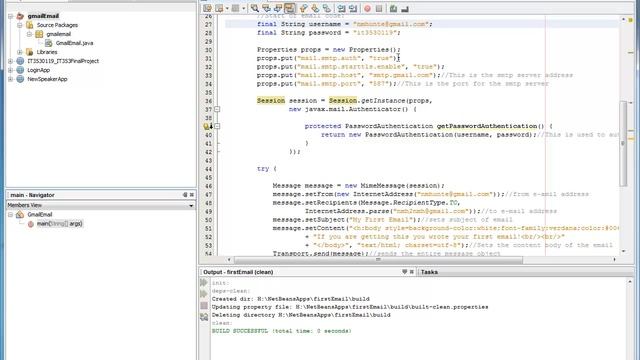The width and height of the screenshot is (640, 360).
Task: Expand the Libraries node
Action: pos(20,52)
